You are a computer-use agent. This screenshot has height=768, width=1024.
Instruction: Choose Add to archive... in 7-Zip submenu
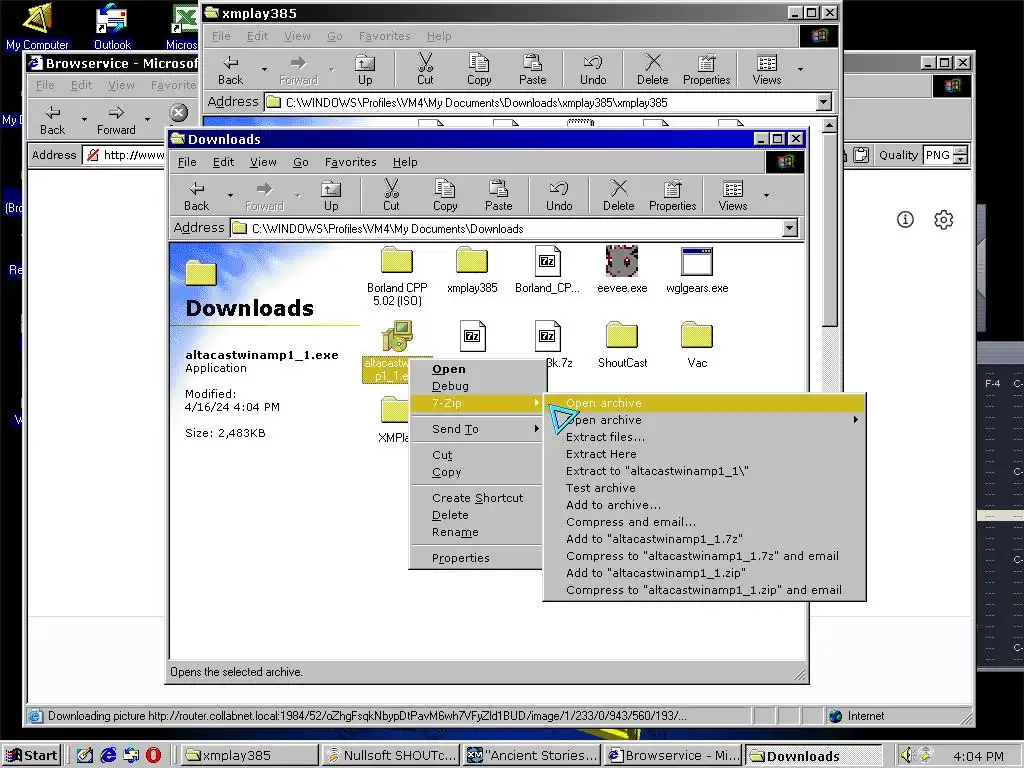(x=705, y=505)
